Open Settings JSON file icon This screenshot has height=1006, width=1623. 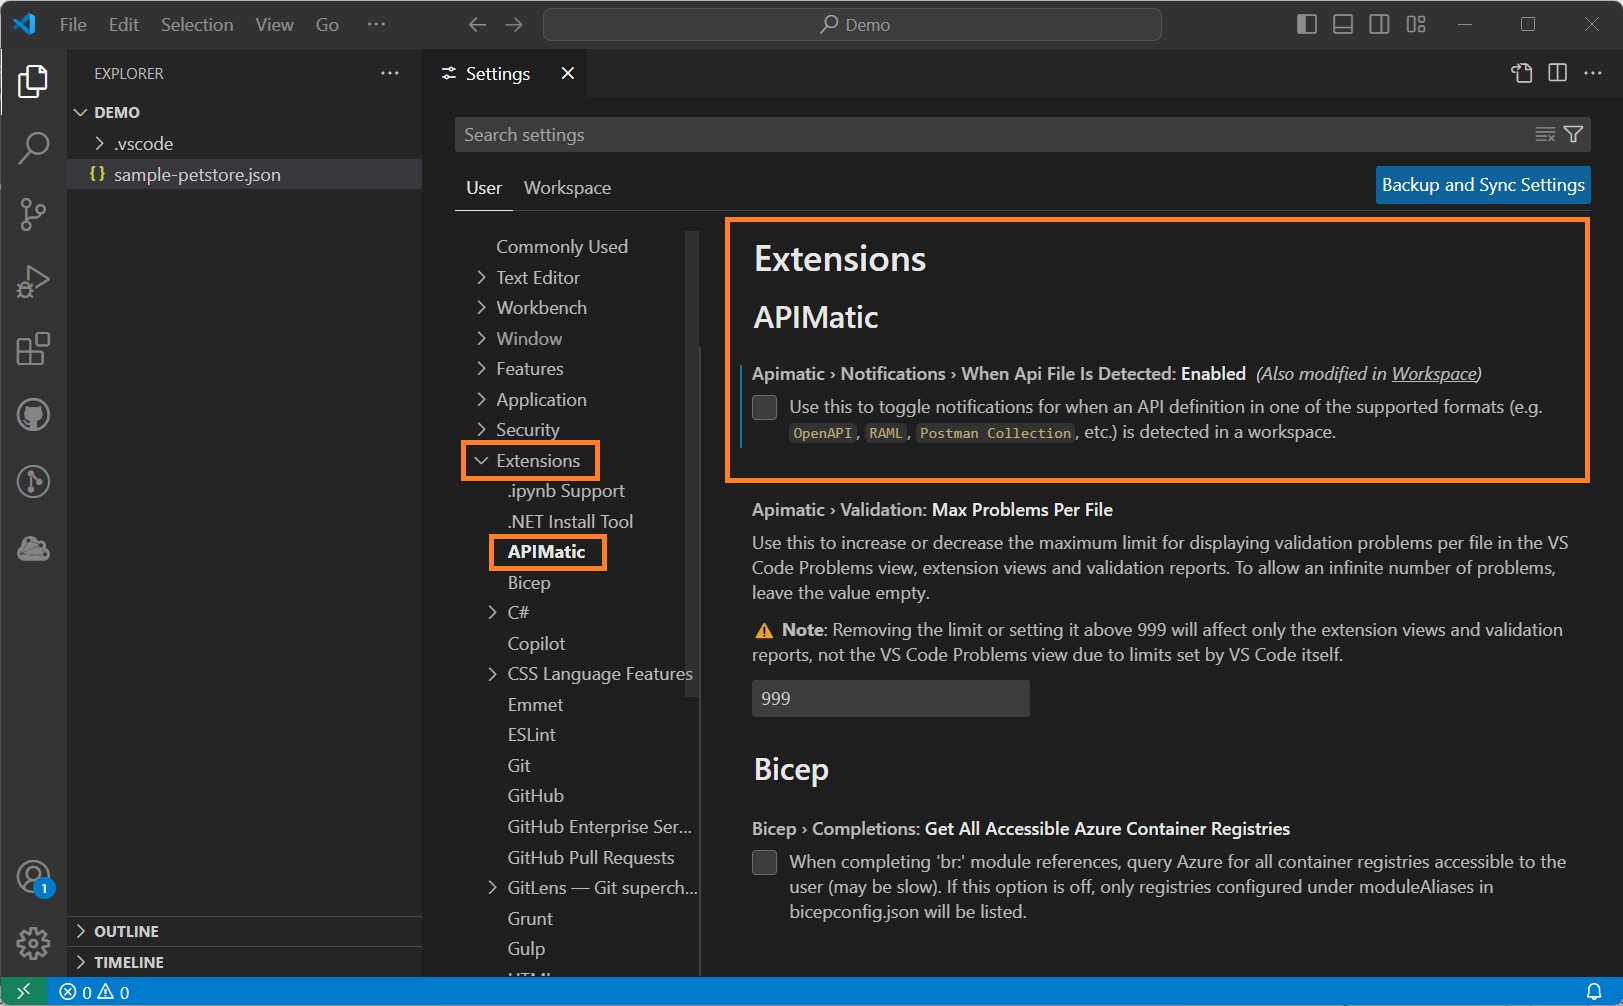point(1522,73)
